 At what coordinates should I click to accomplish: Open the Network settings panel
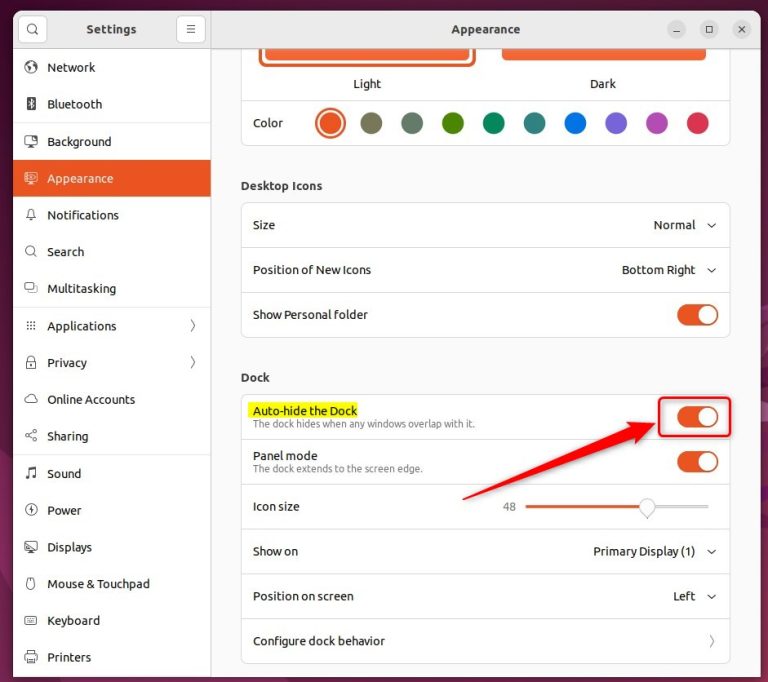112,67
